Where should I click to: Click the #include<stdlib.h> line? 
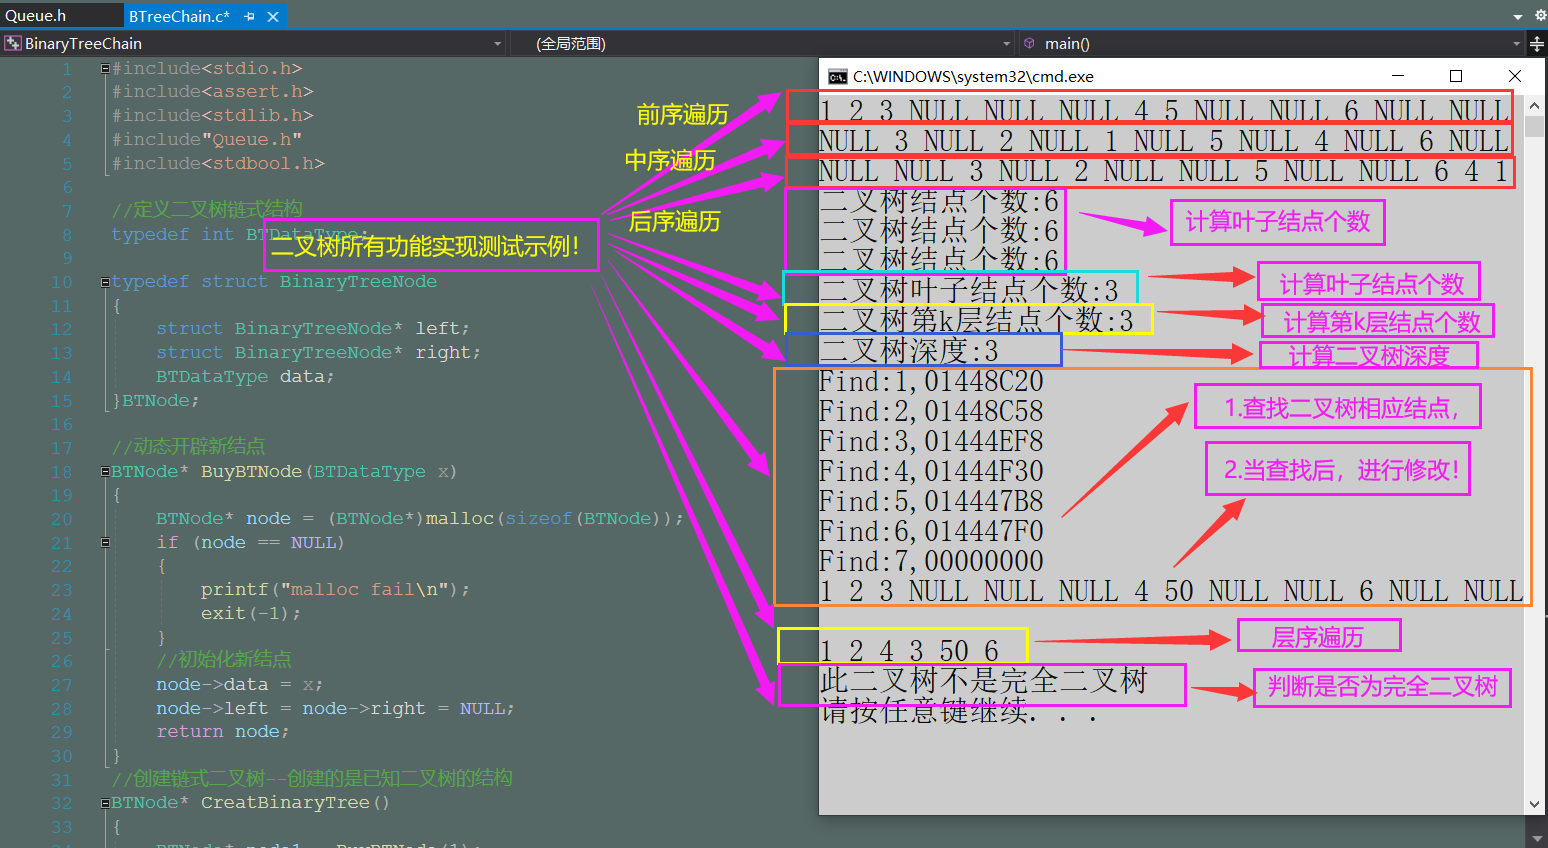click(212, 116)
